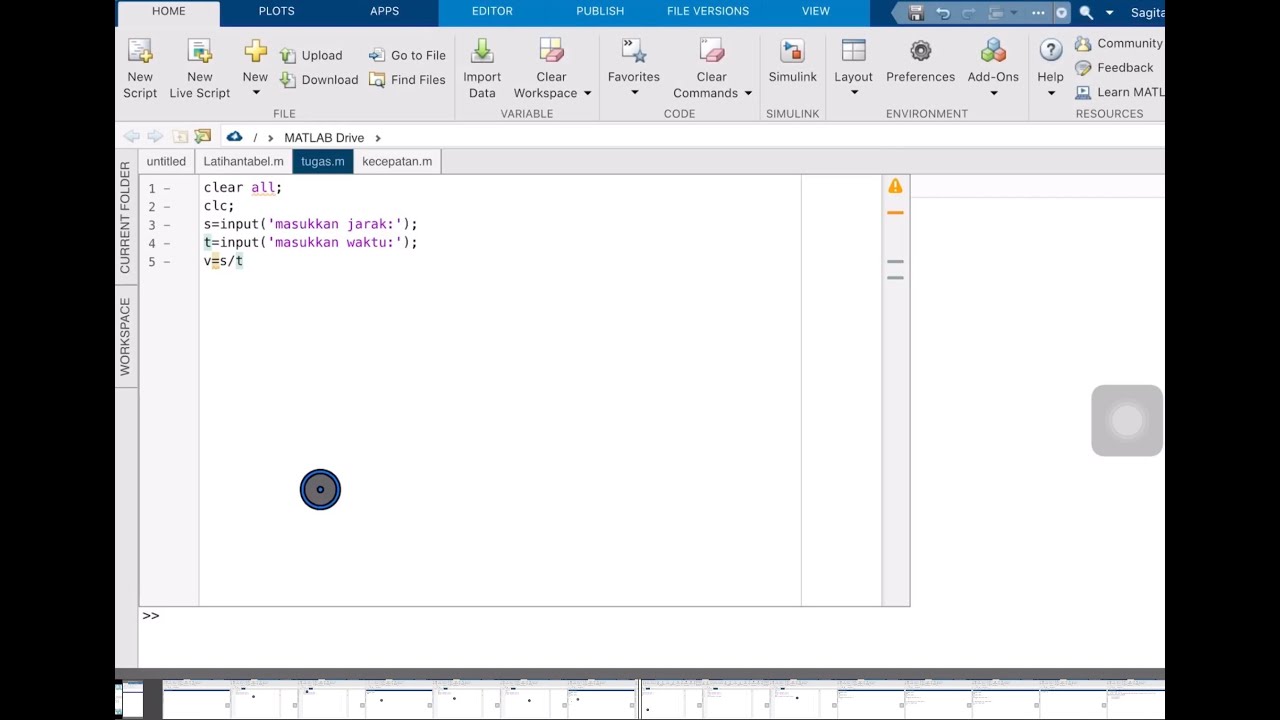Open the search dropdown arrow
Image resolution: width=1280 pixels, height=720 pixels.
click(1109, 13)
